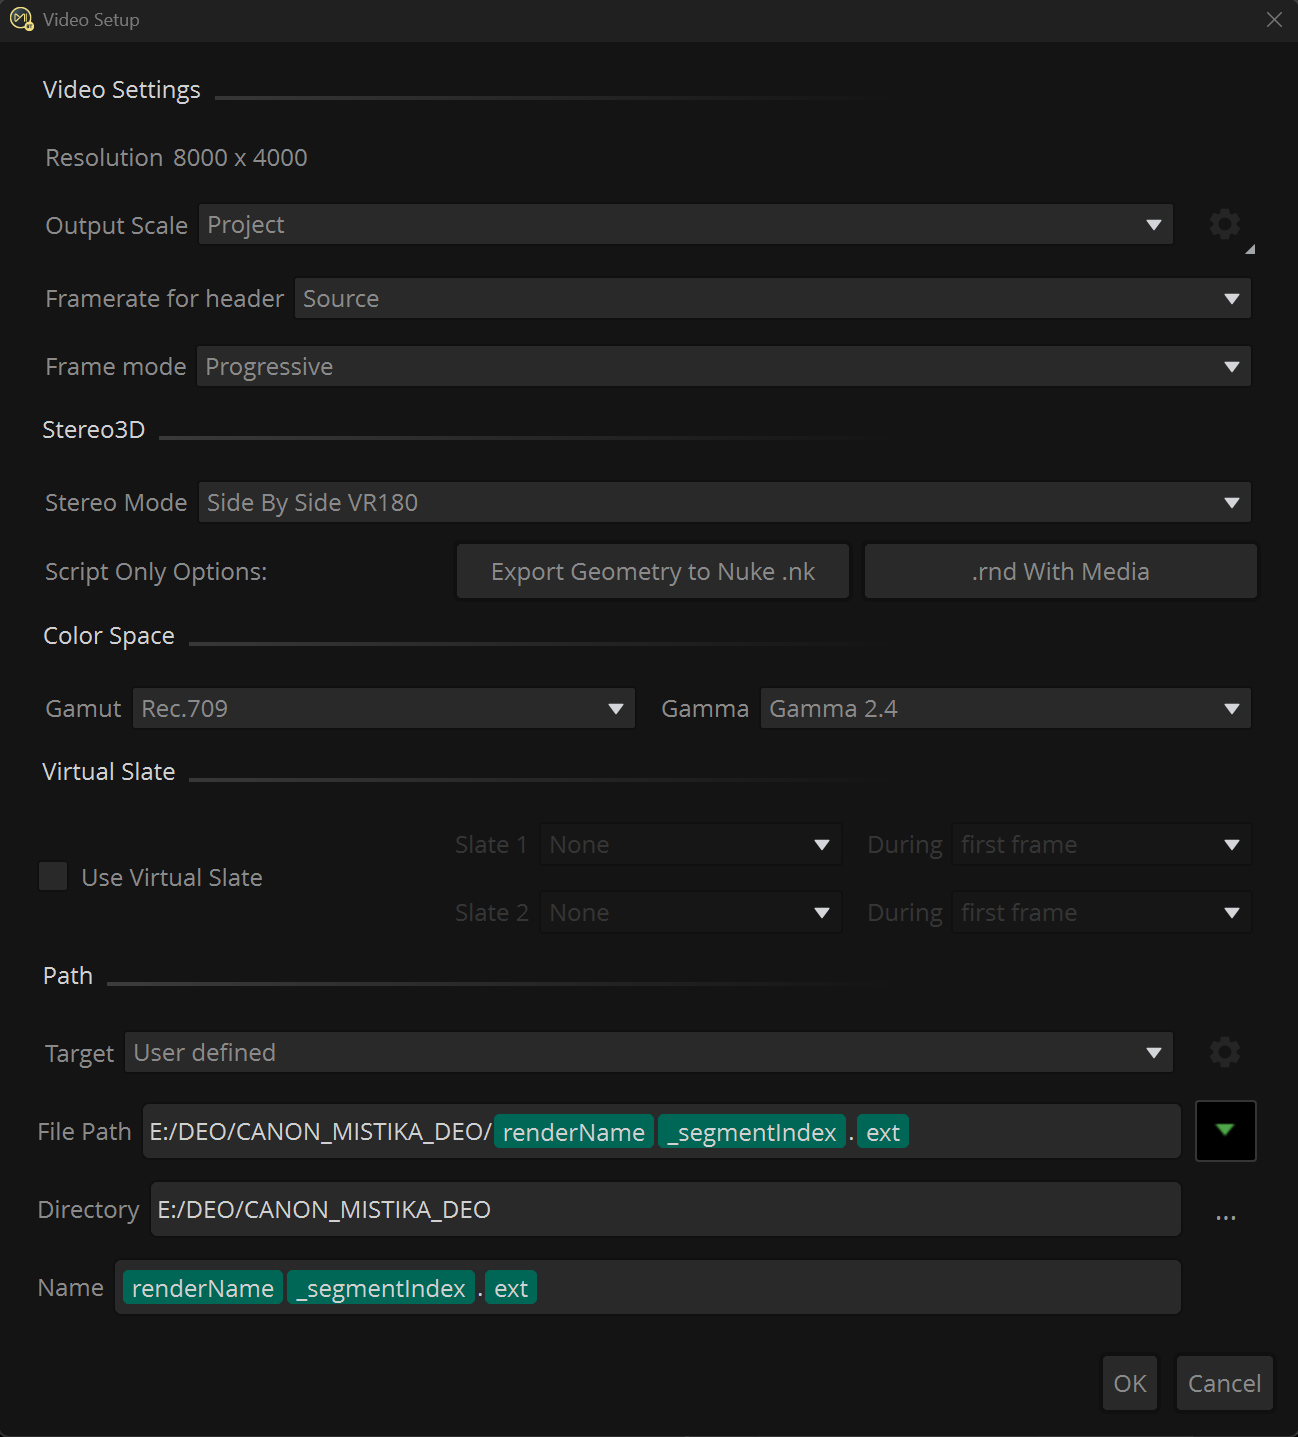The image size is (1298, 1437).
Task: Open the Slate 1 None dropdown
Action: tap(690, 844)
